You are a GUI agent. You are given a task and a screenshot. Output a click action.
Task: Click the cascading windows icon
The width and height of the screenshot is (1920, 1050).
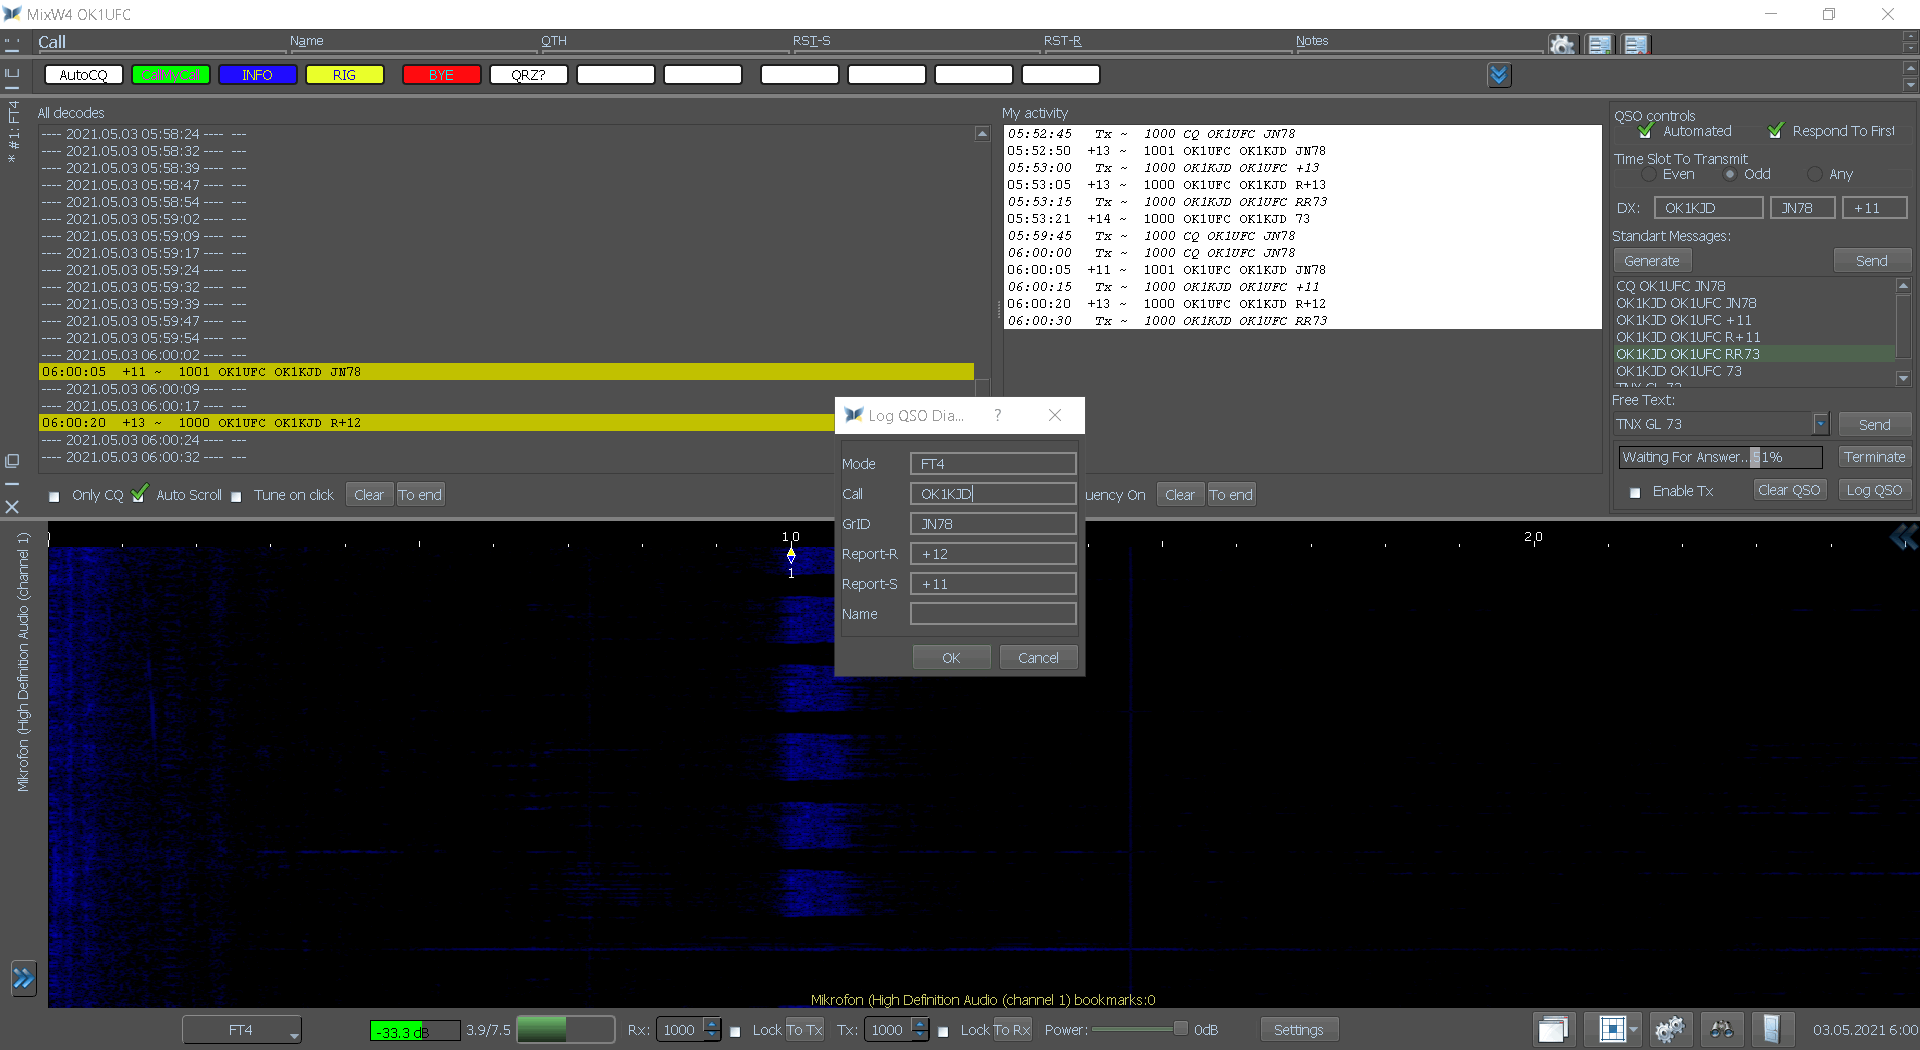[1553, 1029]
